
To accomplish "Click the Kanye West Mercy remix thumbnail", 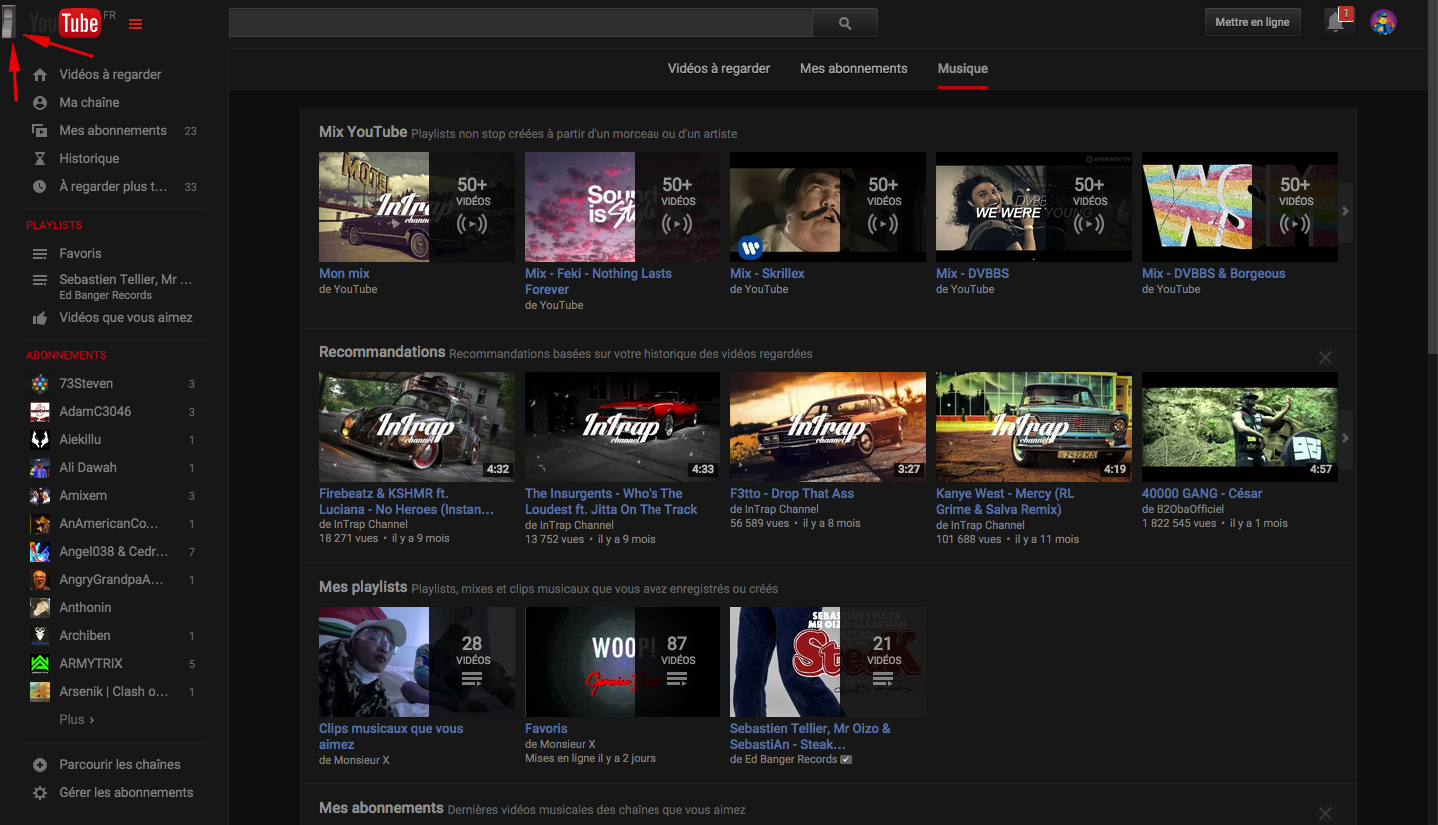I will coord(1034,427).
